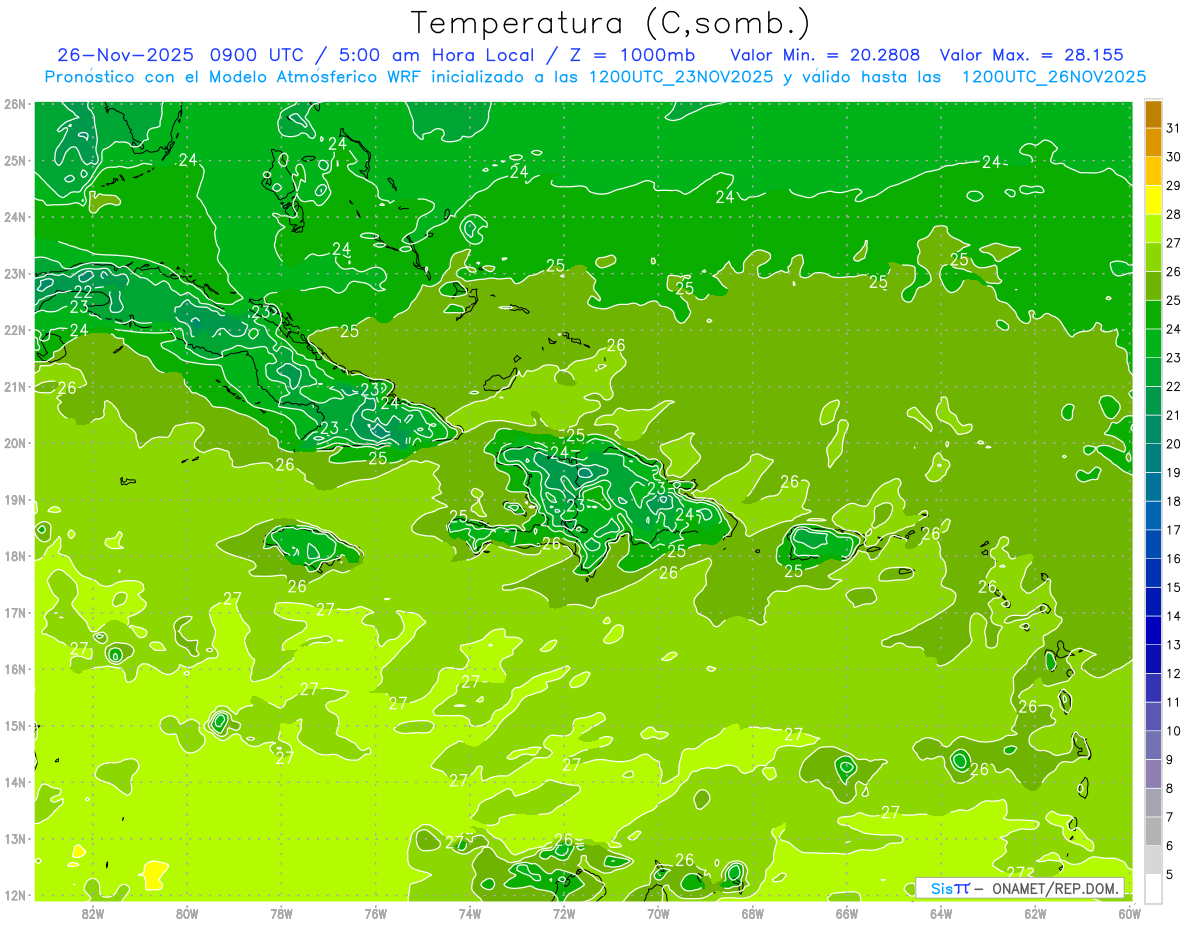The width and height of the screenshot is (1200, 927).
Task: Click the yellow legend segment between 28 and 29
Action: [x=1153, y=200]
